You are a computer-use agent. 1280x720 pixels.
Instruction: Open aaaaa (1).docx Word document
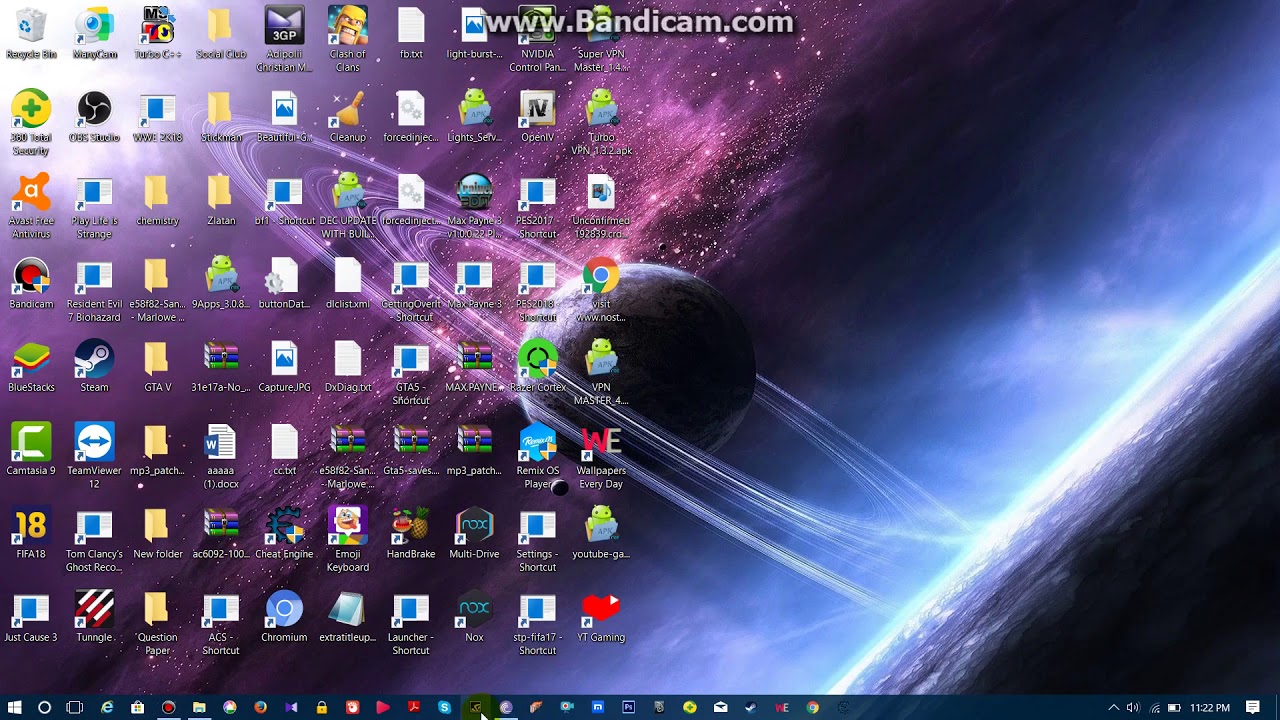tap(221, 457)
